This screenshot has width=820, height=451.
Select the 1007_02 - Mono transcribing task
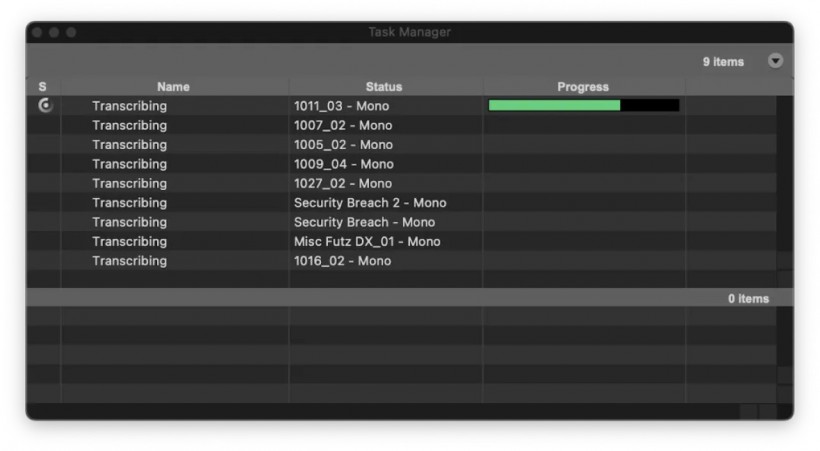click(402, 126)
